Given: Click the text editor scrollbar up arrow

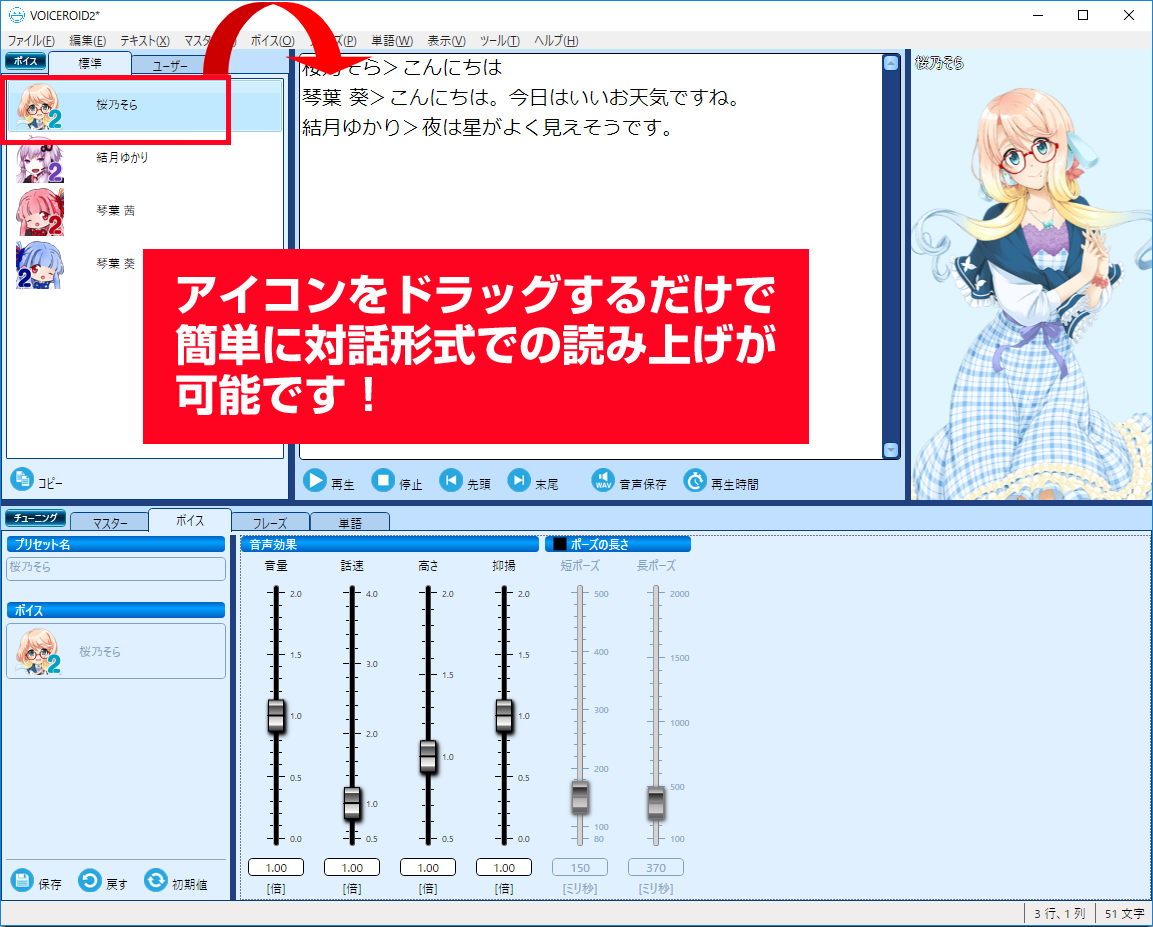Looking at the screenshot, I should pyautogui.click(x=890, y=64).
